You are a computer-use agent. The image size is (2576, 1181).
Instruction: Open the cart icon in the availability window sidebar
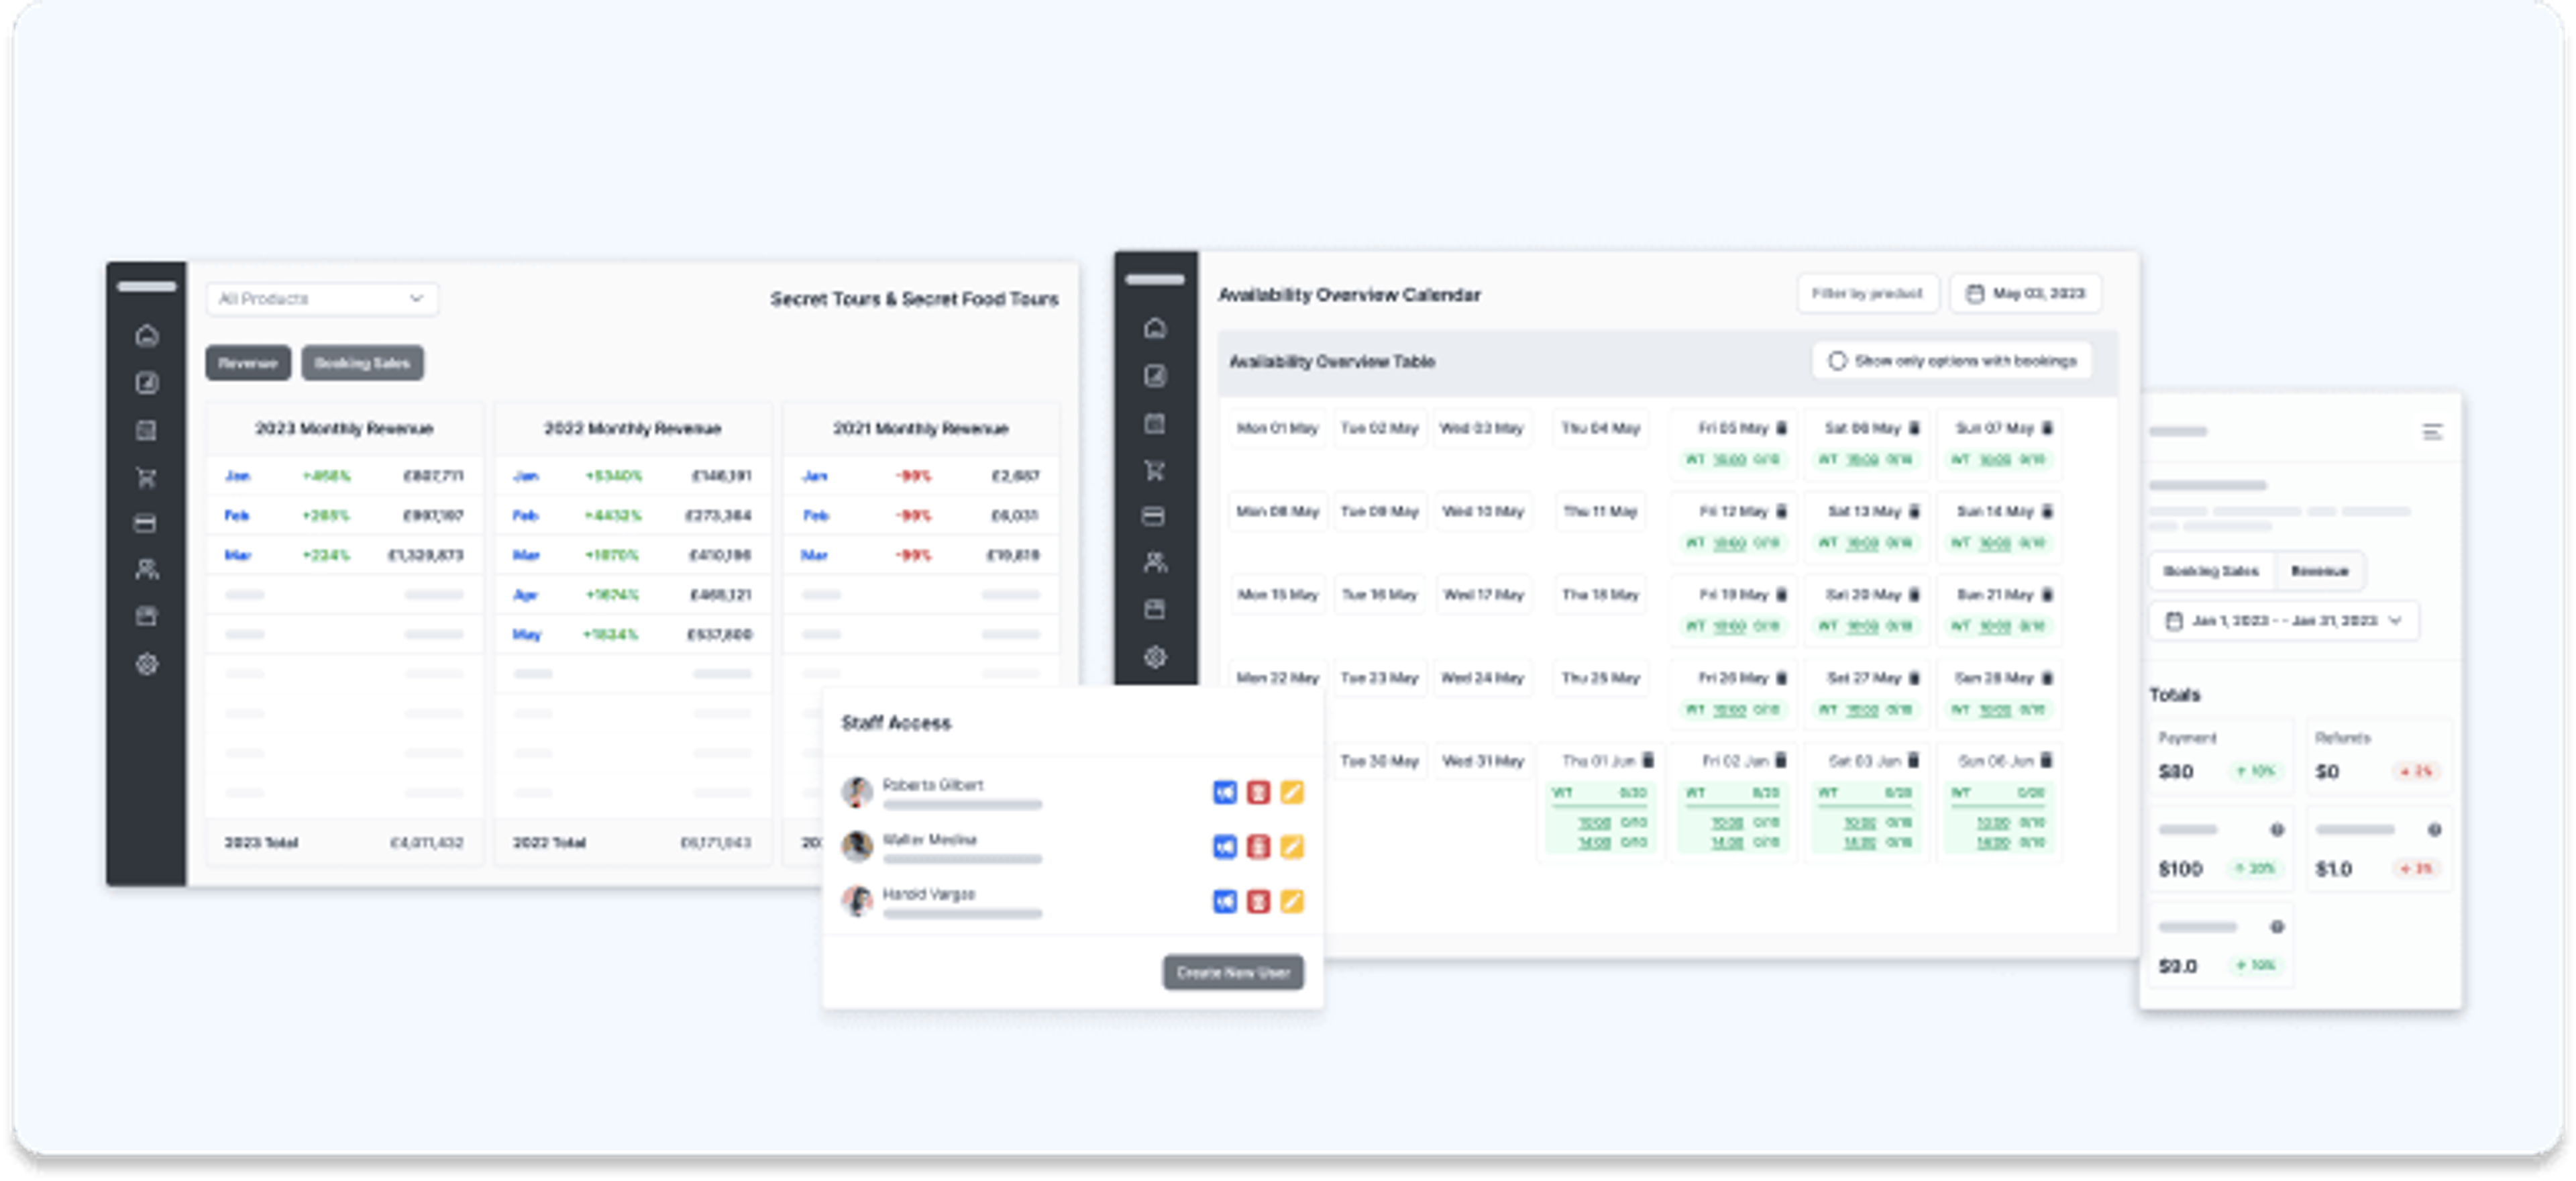click(x=1155, y=470)
